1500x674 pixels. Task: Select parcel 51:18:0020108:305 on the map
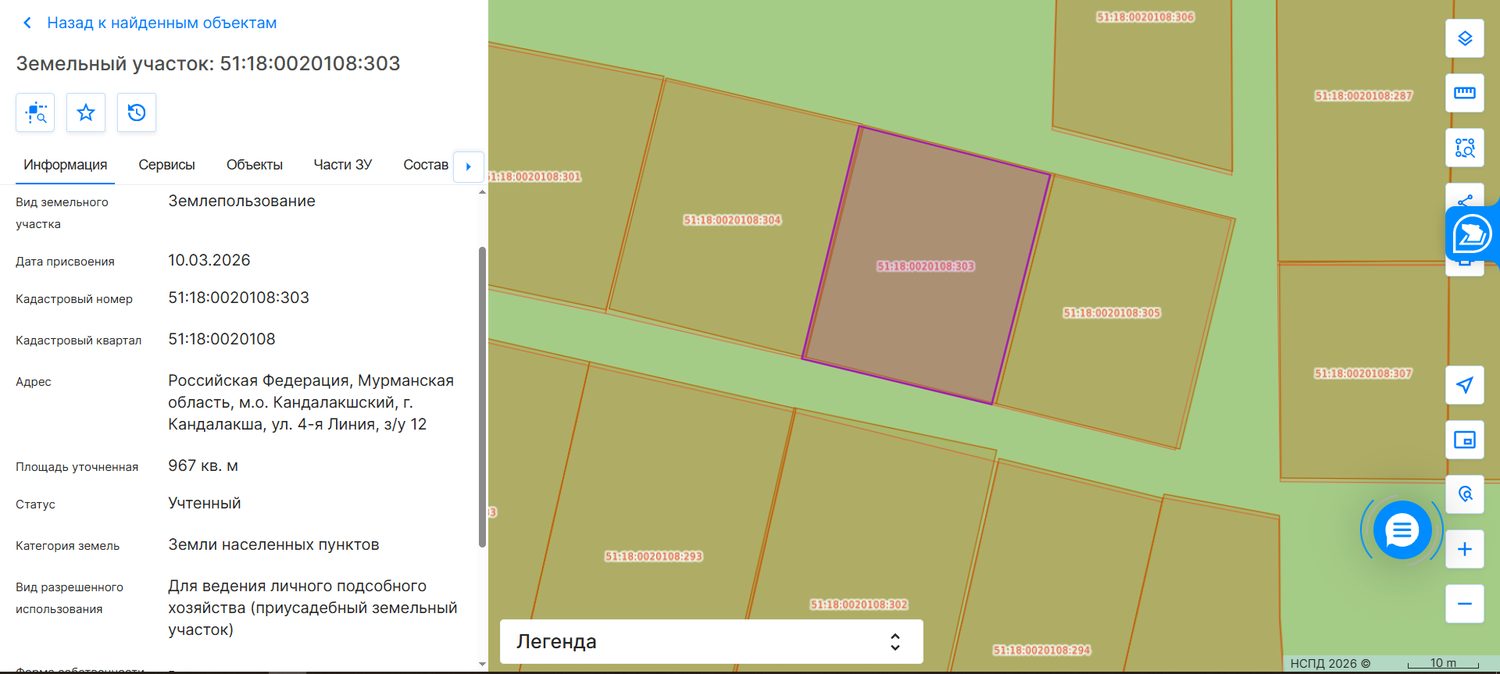coord(1111,313)
